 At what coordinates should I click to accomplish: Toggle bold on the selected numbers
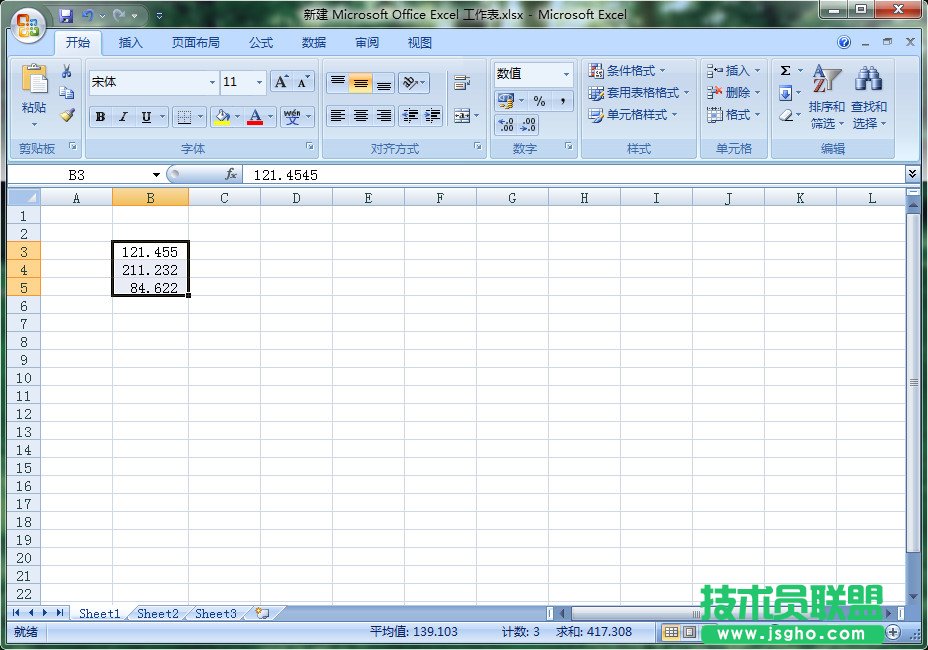99,117
